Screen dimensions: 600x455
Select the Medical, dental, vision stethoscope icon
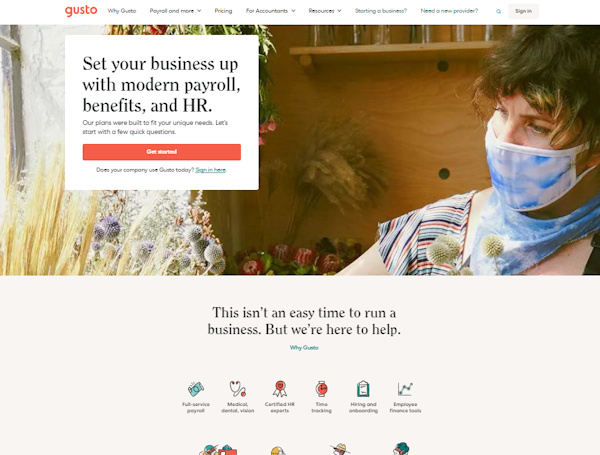[238, 389]
